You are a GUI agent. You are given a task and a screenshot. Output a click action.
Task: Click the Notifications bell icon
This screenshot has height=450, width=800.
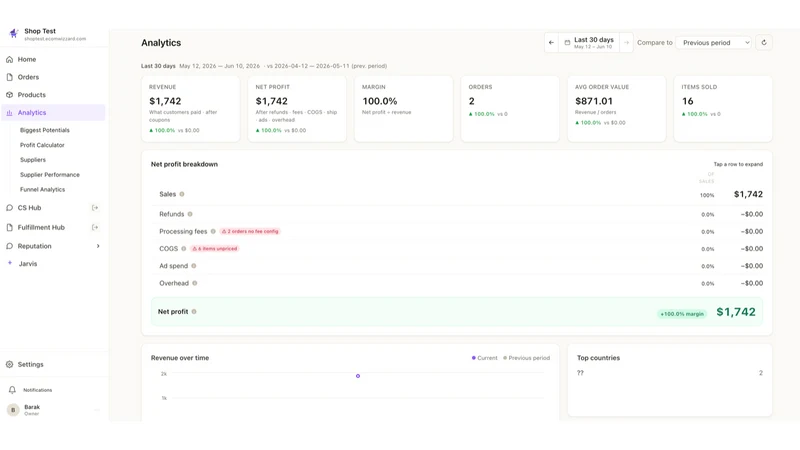click(12, 390)
